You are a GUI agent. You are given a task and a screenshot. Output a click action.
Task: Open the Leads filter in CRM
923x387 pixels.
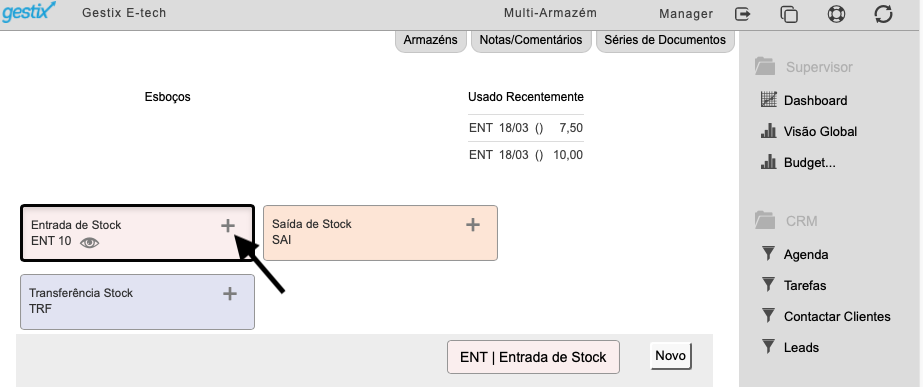(x=791, y=348)
